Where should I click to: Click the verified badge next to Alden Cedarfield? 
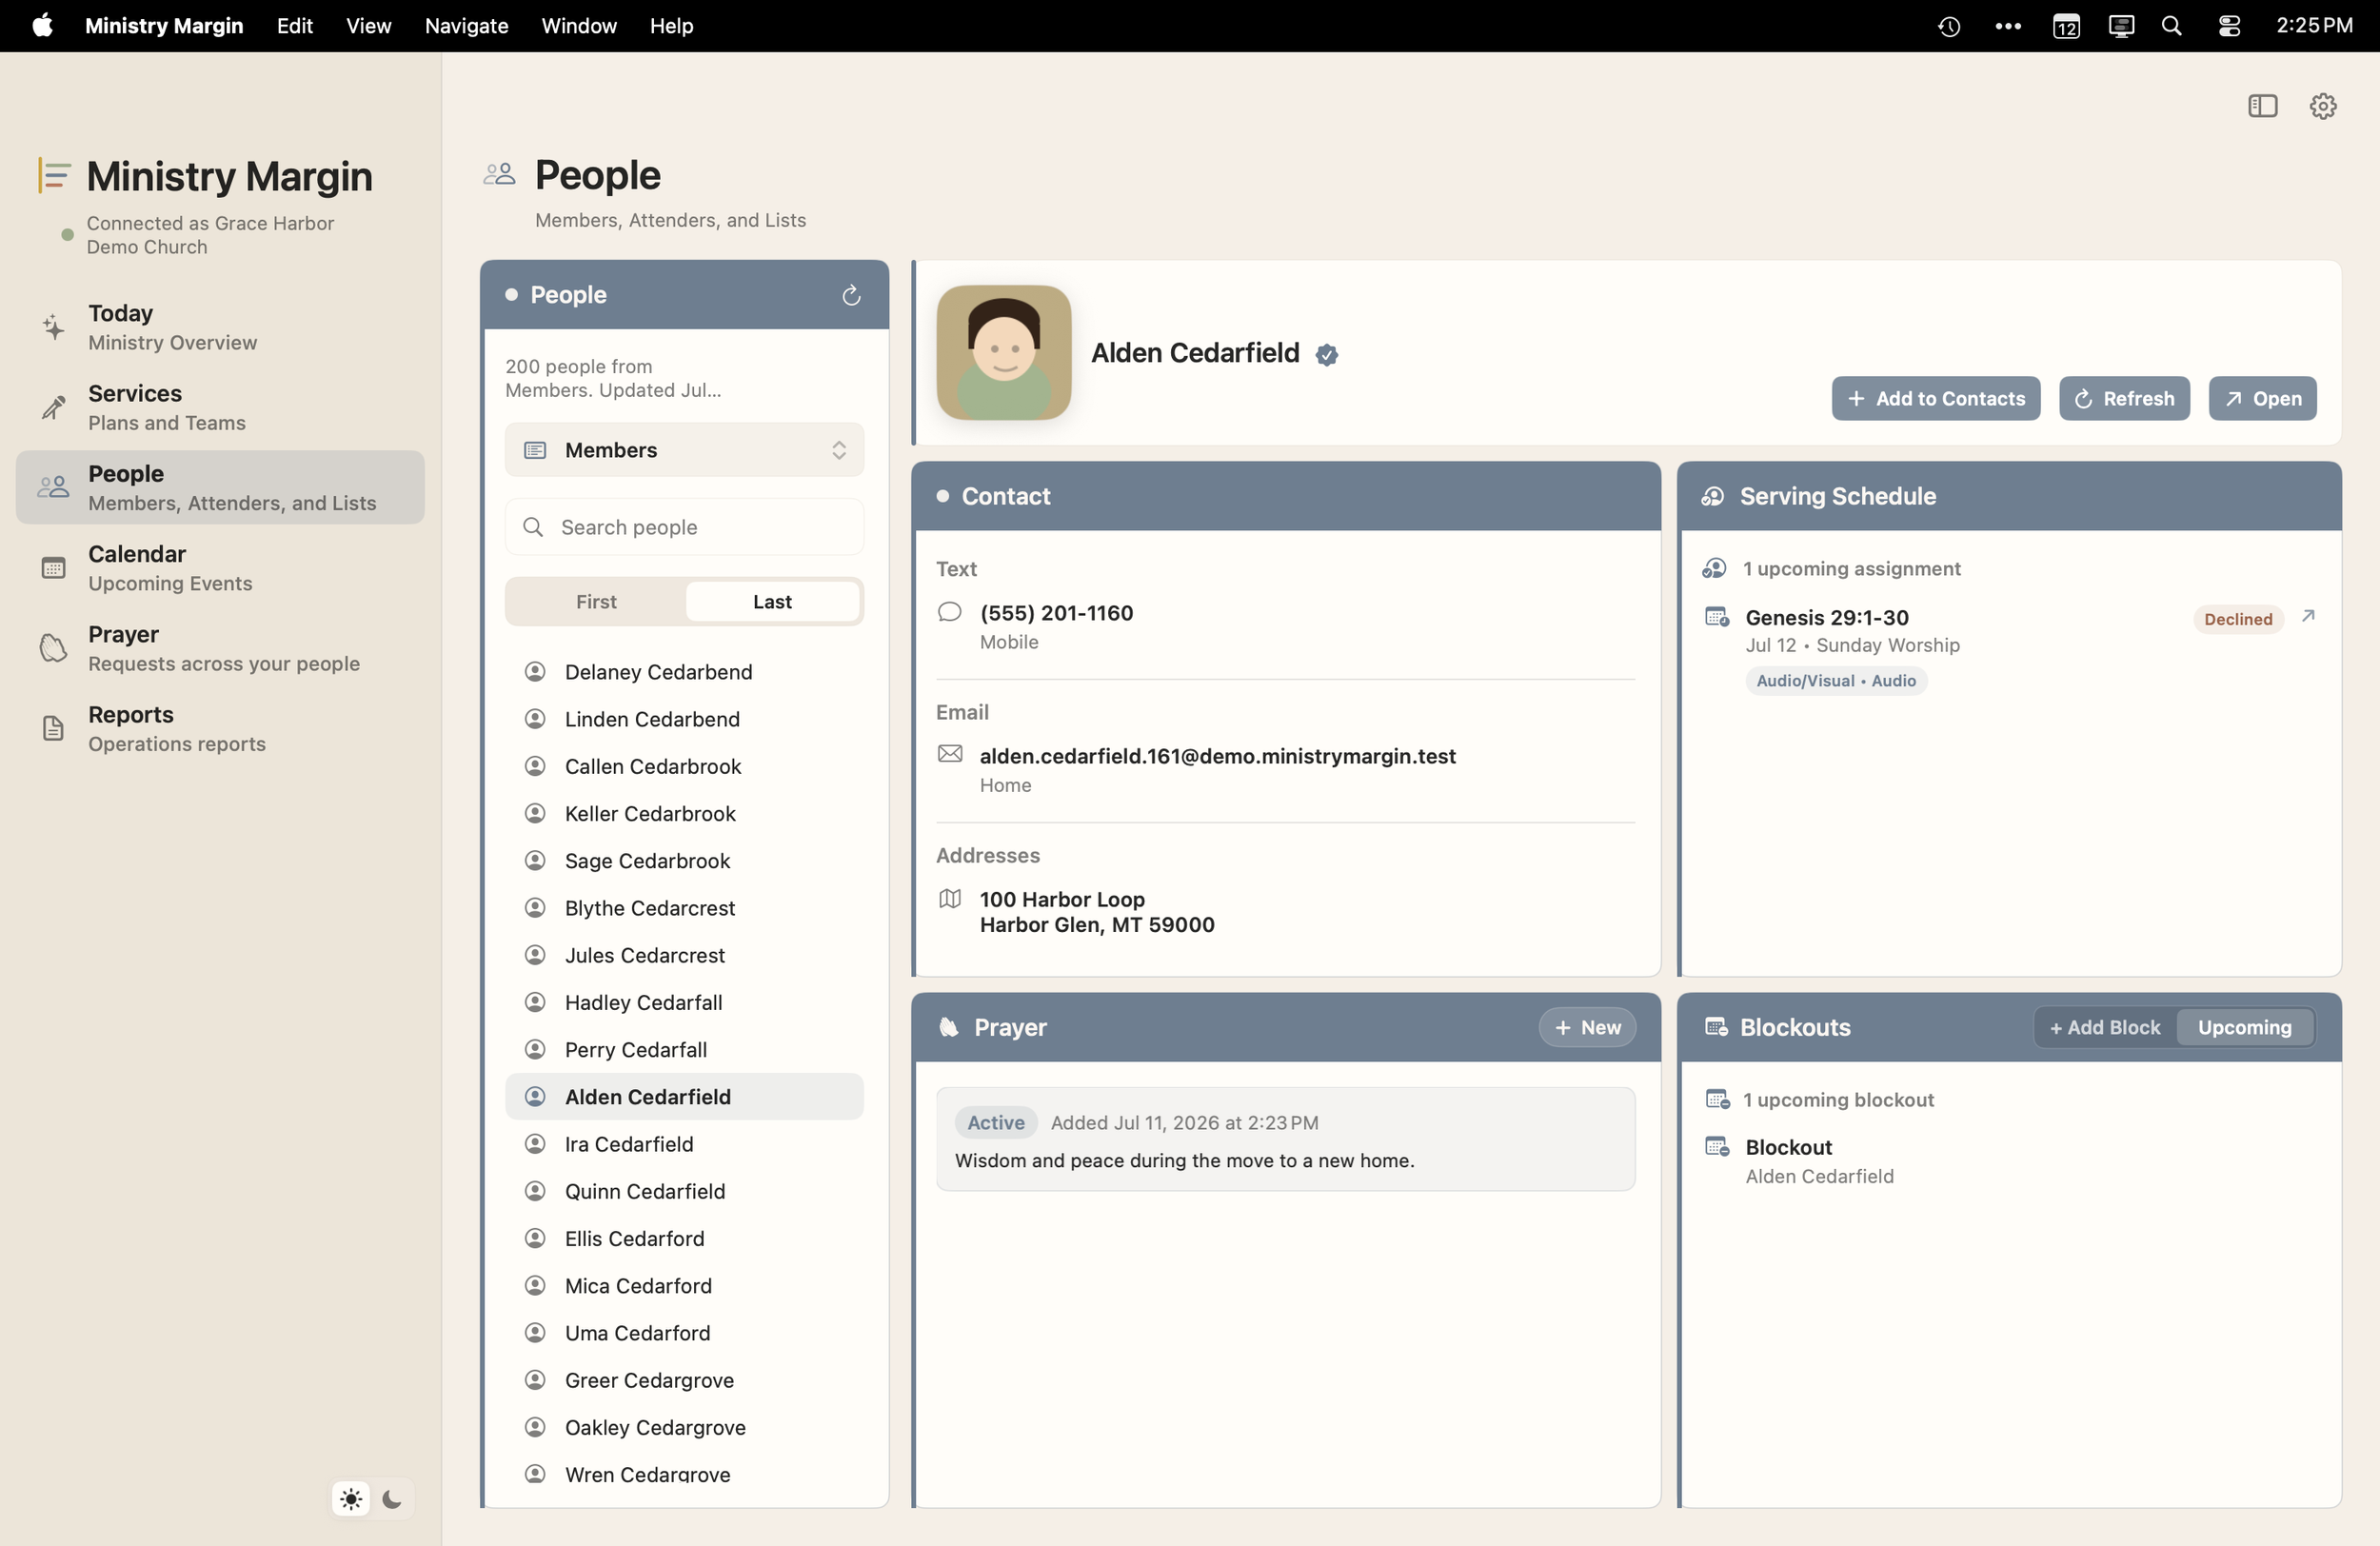point(1326,354)
